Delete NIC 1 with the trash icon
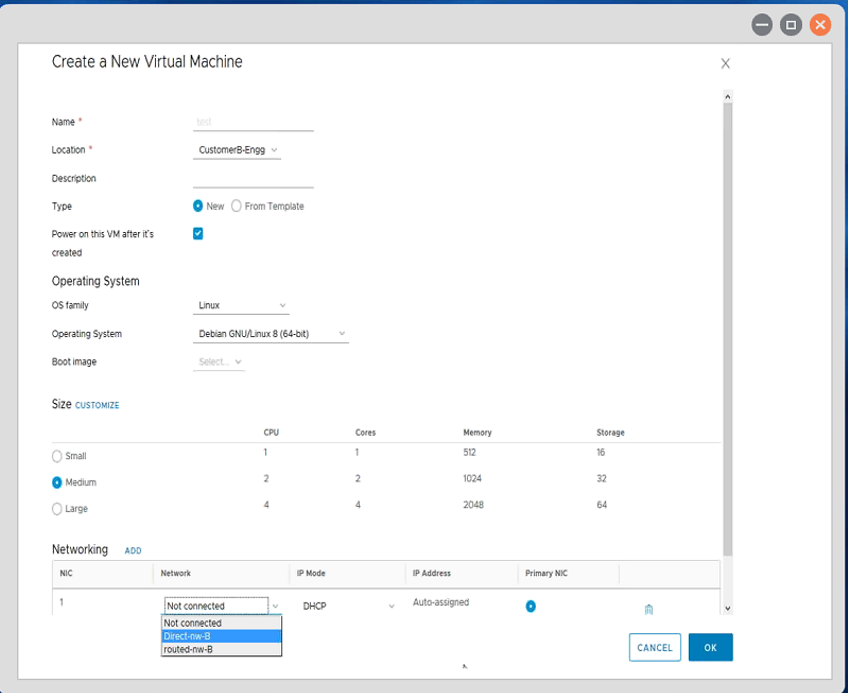The image size is (848, 693). click(x=648, y=610)
